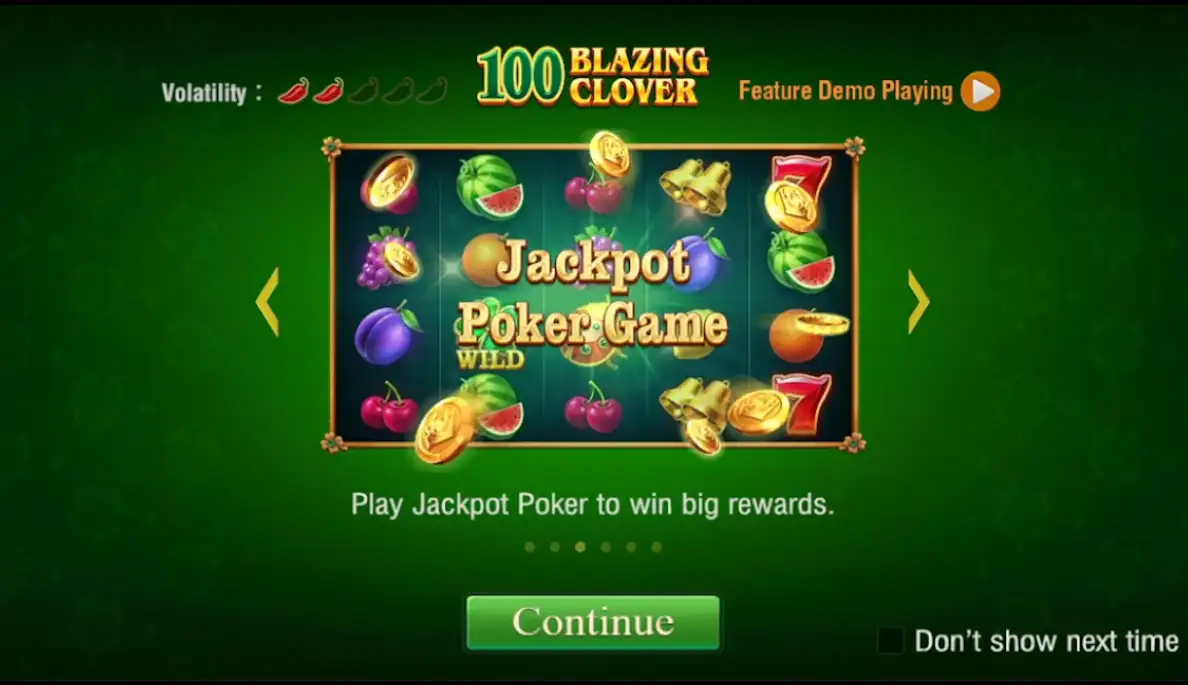Select the active third pagination dot
Image resolution: width=1188 pixels, height=685 pixels.
point(580,546)
